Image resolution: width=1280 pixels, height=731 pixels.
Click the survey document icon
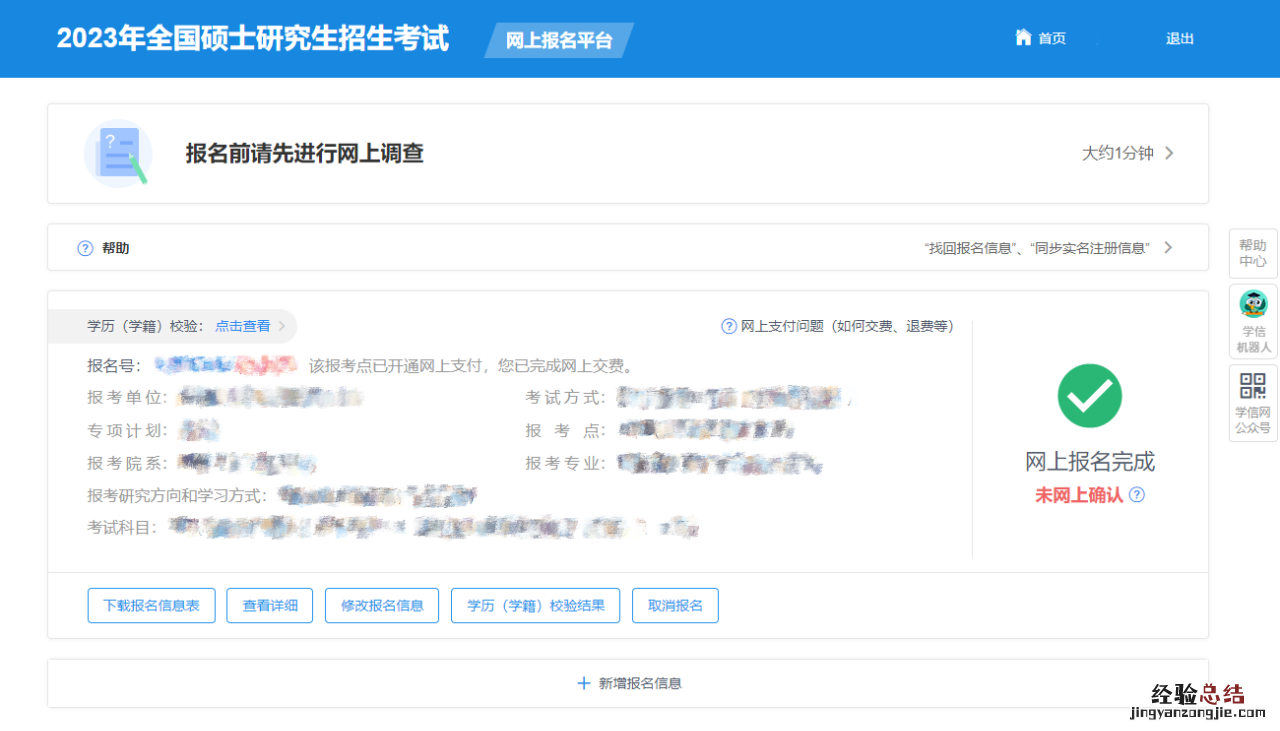(x=118, y=154)
